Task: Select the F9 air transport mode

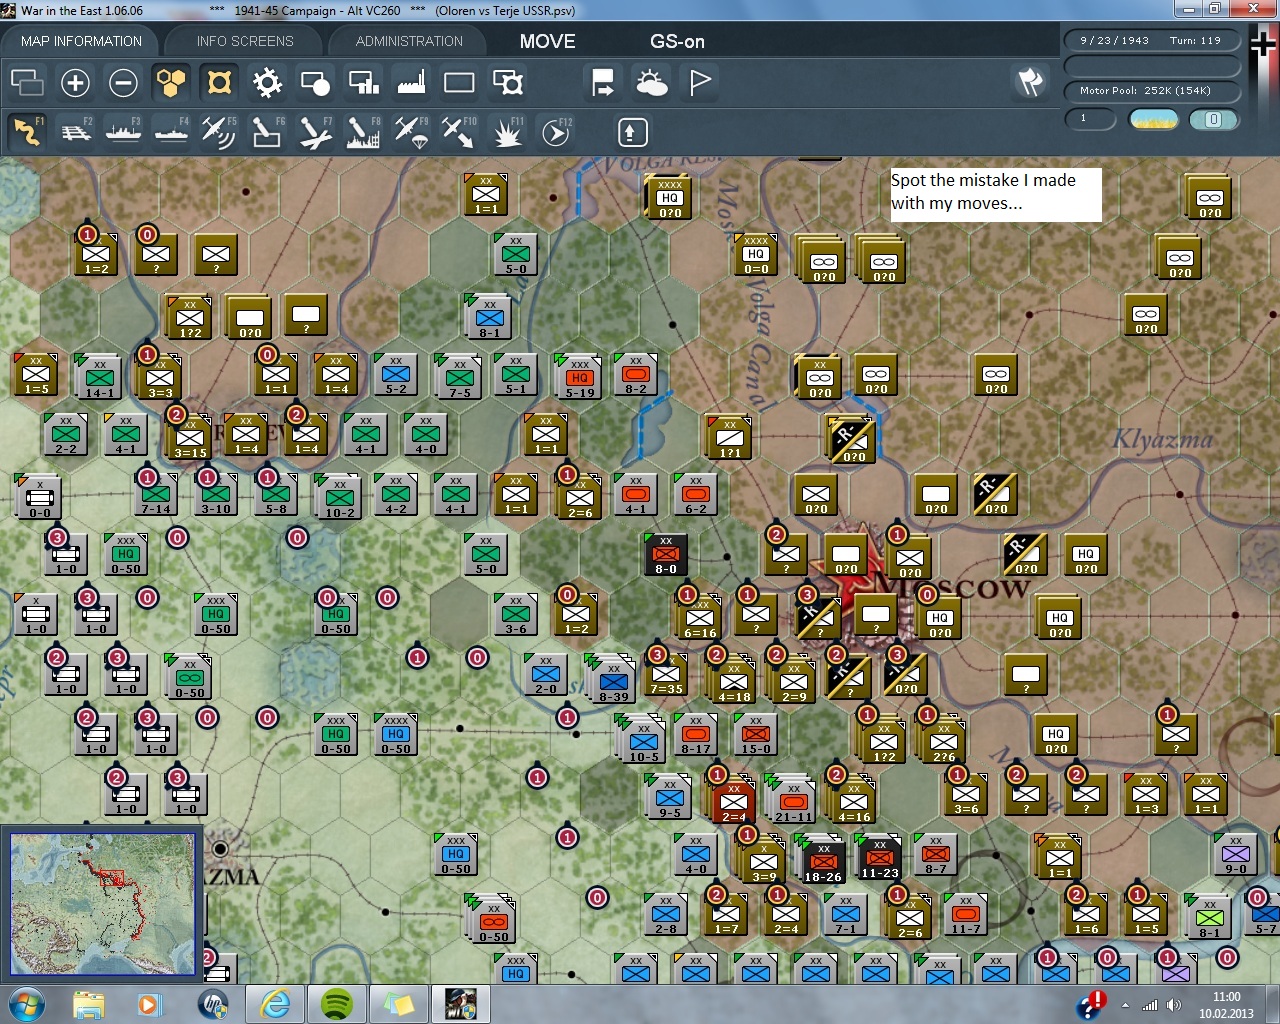Action: tap(411, 131)
